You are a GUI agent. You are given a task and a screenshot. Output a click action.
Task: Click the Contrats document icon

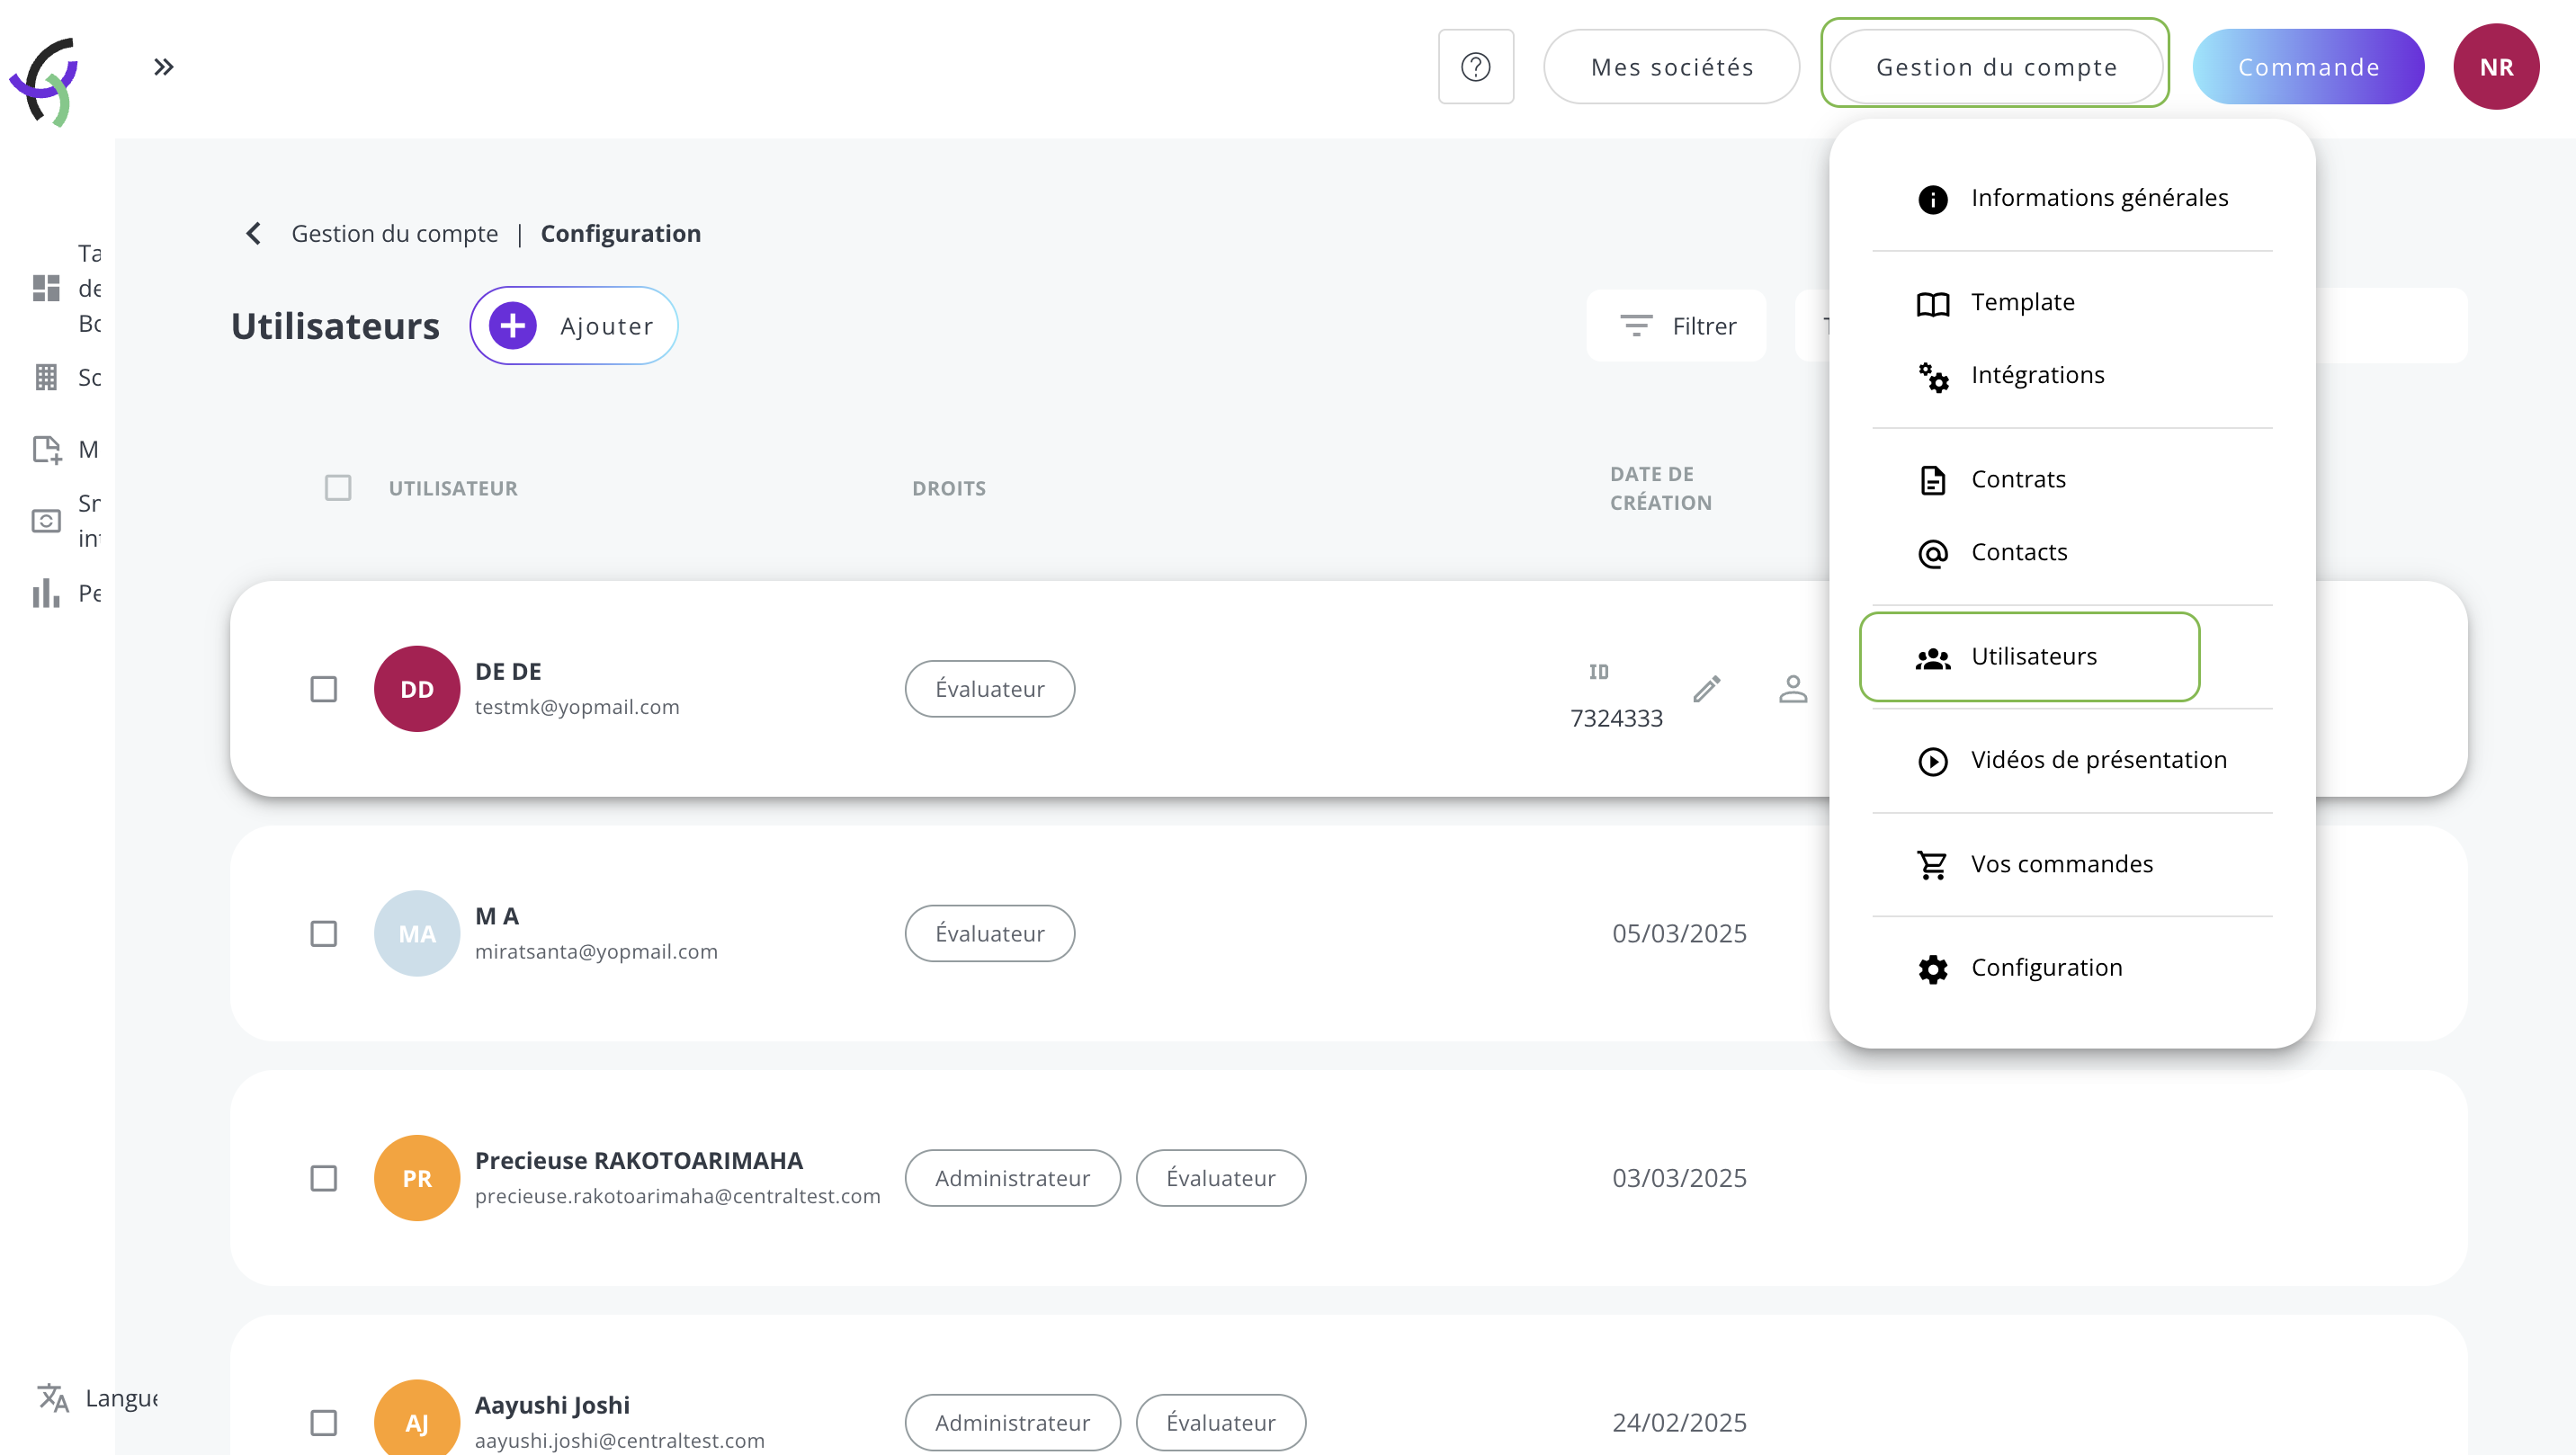click(1933, 480)
